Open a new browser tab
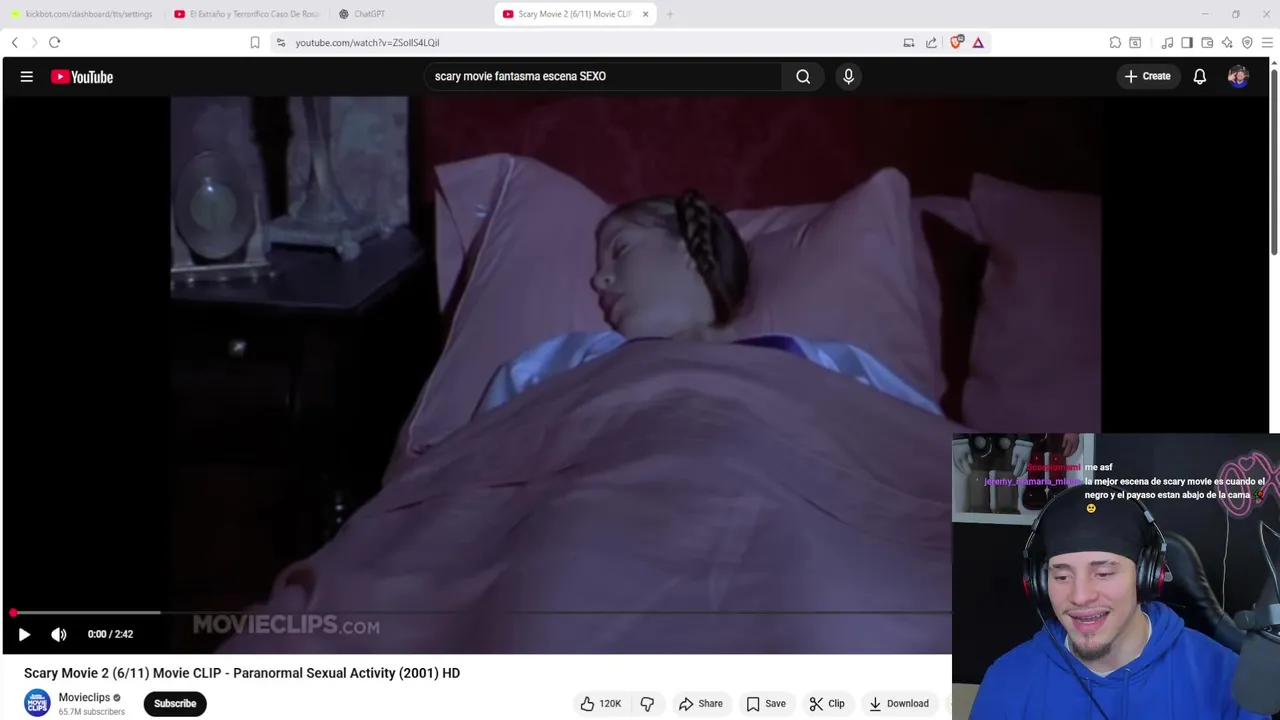The image size is (1280, 720). click(670, 14)
